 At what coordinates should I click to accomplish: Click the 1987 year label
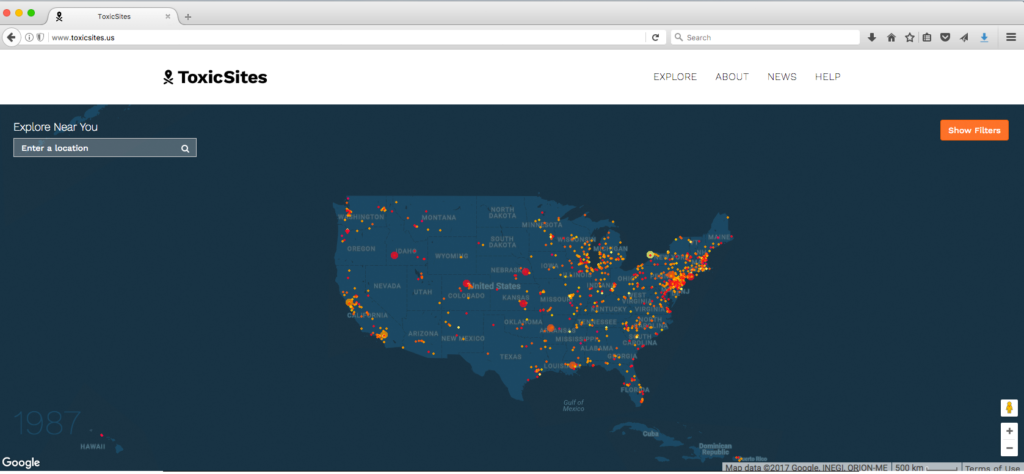pyautogui.click(x=47, y=423)
